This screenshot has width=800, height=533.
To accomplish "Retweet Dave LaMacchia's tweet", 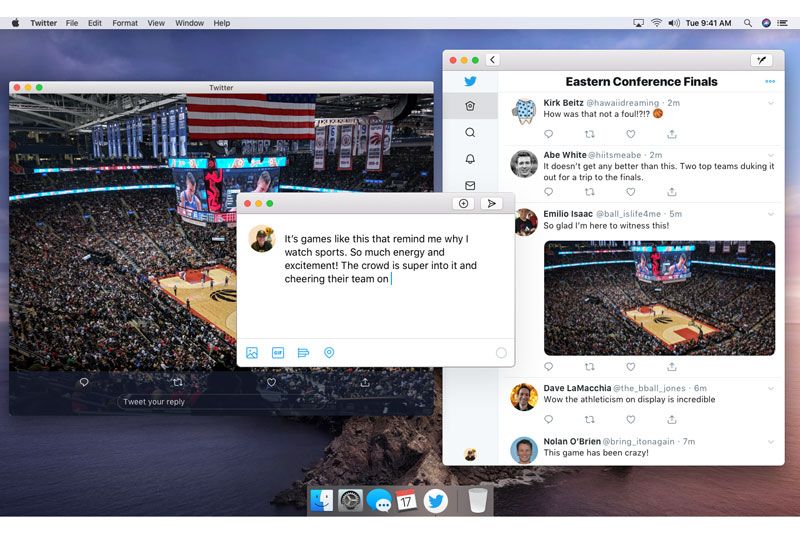I will 589,419.
